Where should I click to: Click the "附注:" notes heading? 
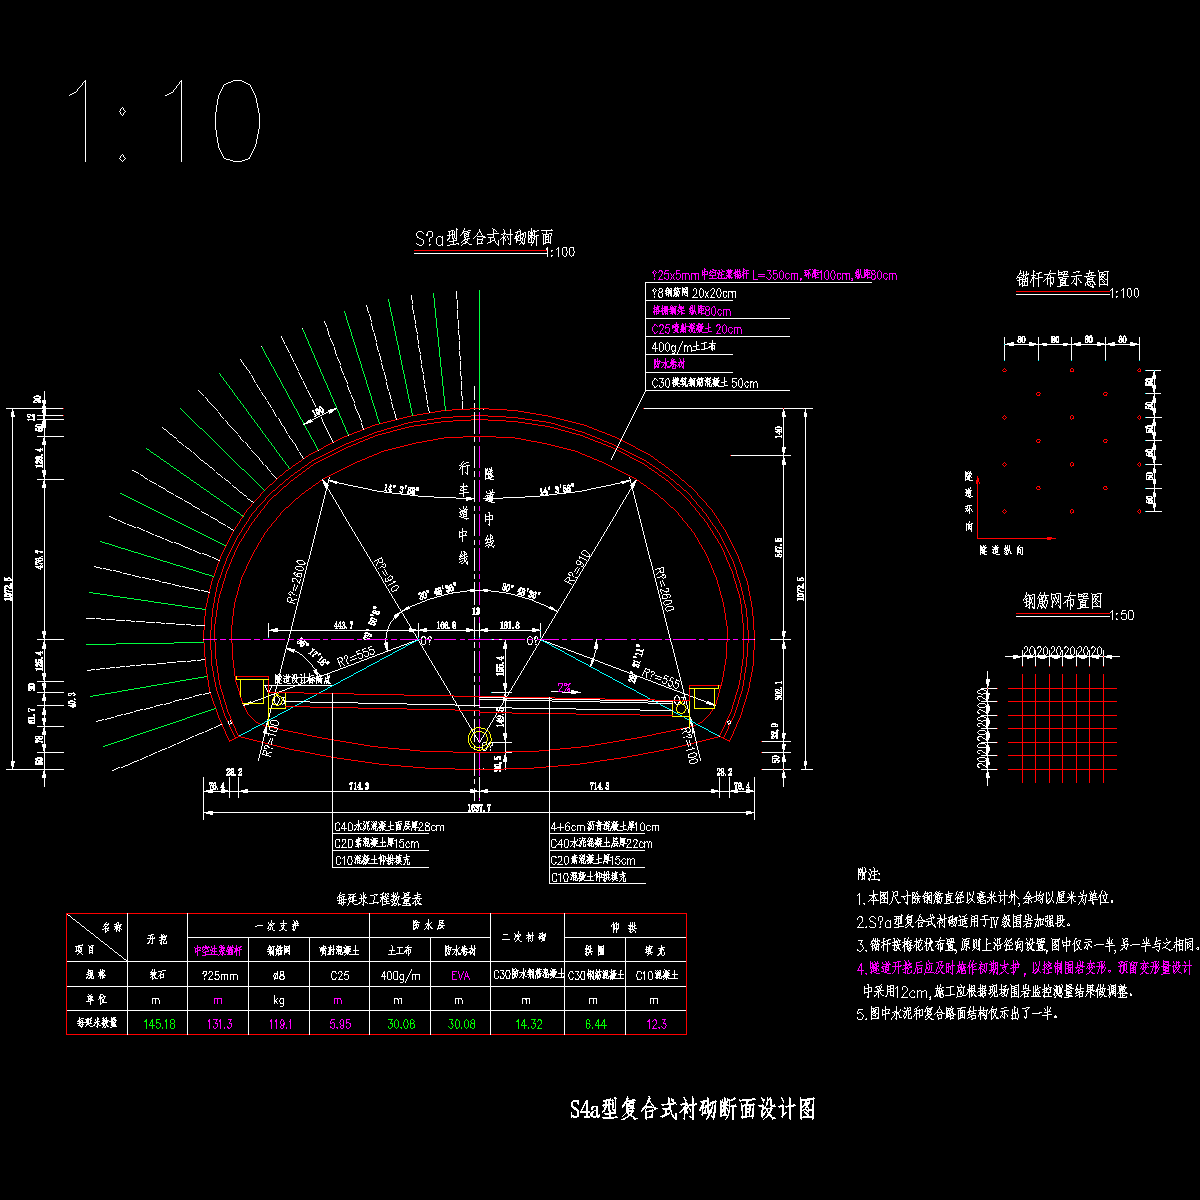(869, 874)
